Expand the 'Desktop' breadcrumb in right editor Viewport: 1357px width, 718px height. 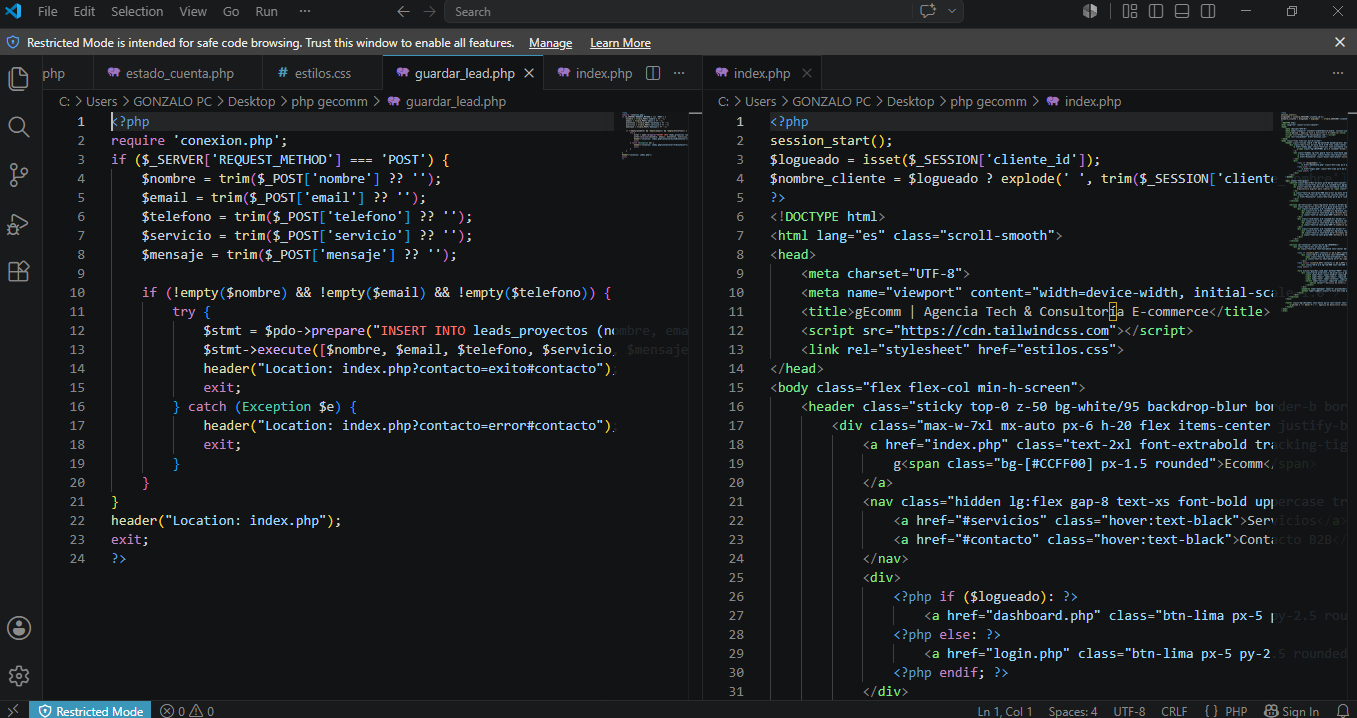point(910,101)
